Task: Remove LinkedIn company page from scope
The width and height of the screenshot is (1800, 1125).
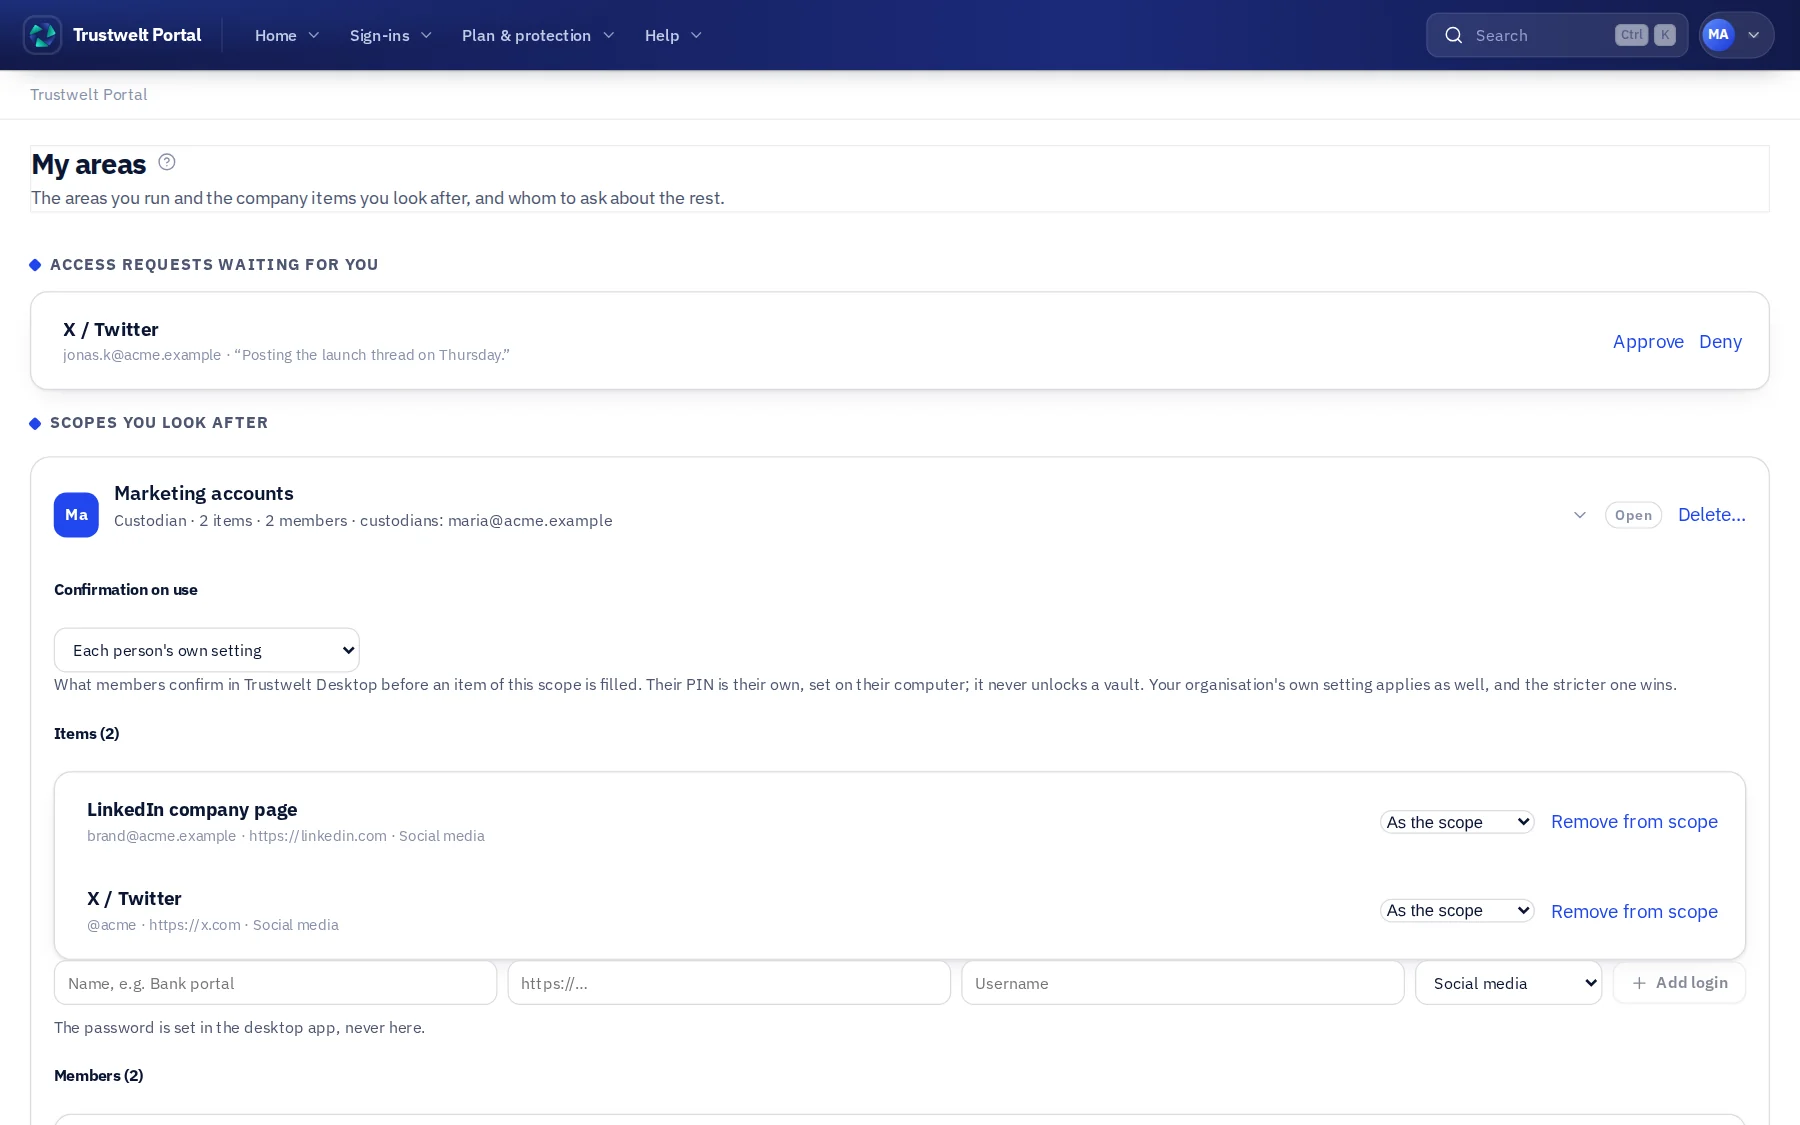Action: point(1634,822)
